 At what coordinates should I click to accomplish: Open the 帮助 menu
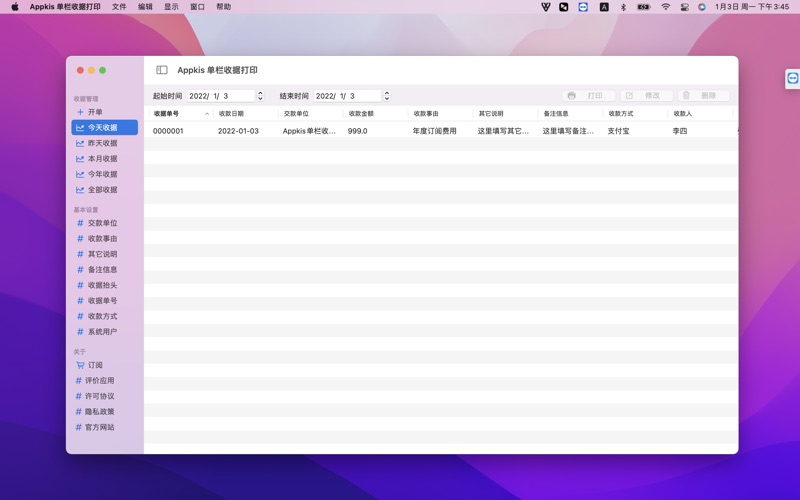click(x=223, y=7)
